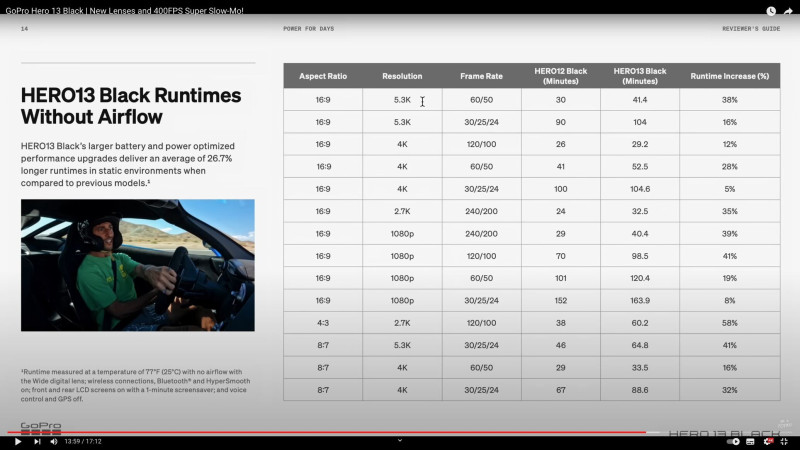Click the 4:3 aspect ratio cell
800x450 pixels.
point(323,323)
